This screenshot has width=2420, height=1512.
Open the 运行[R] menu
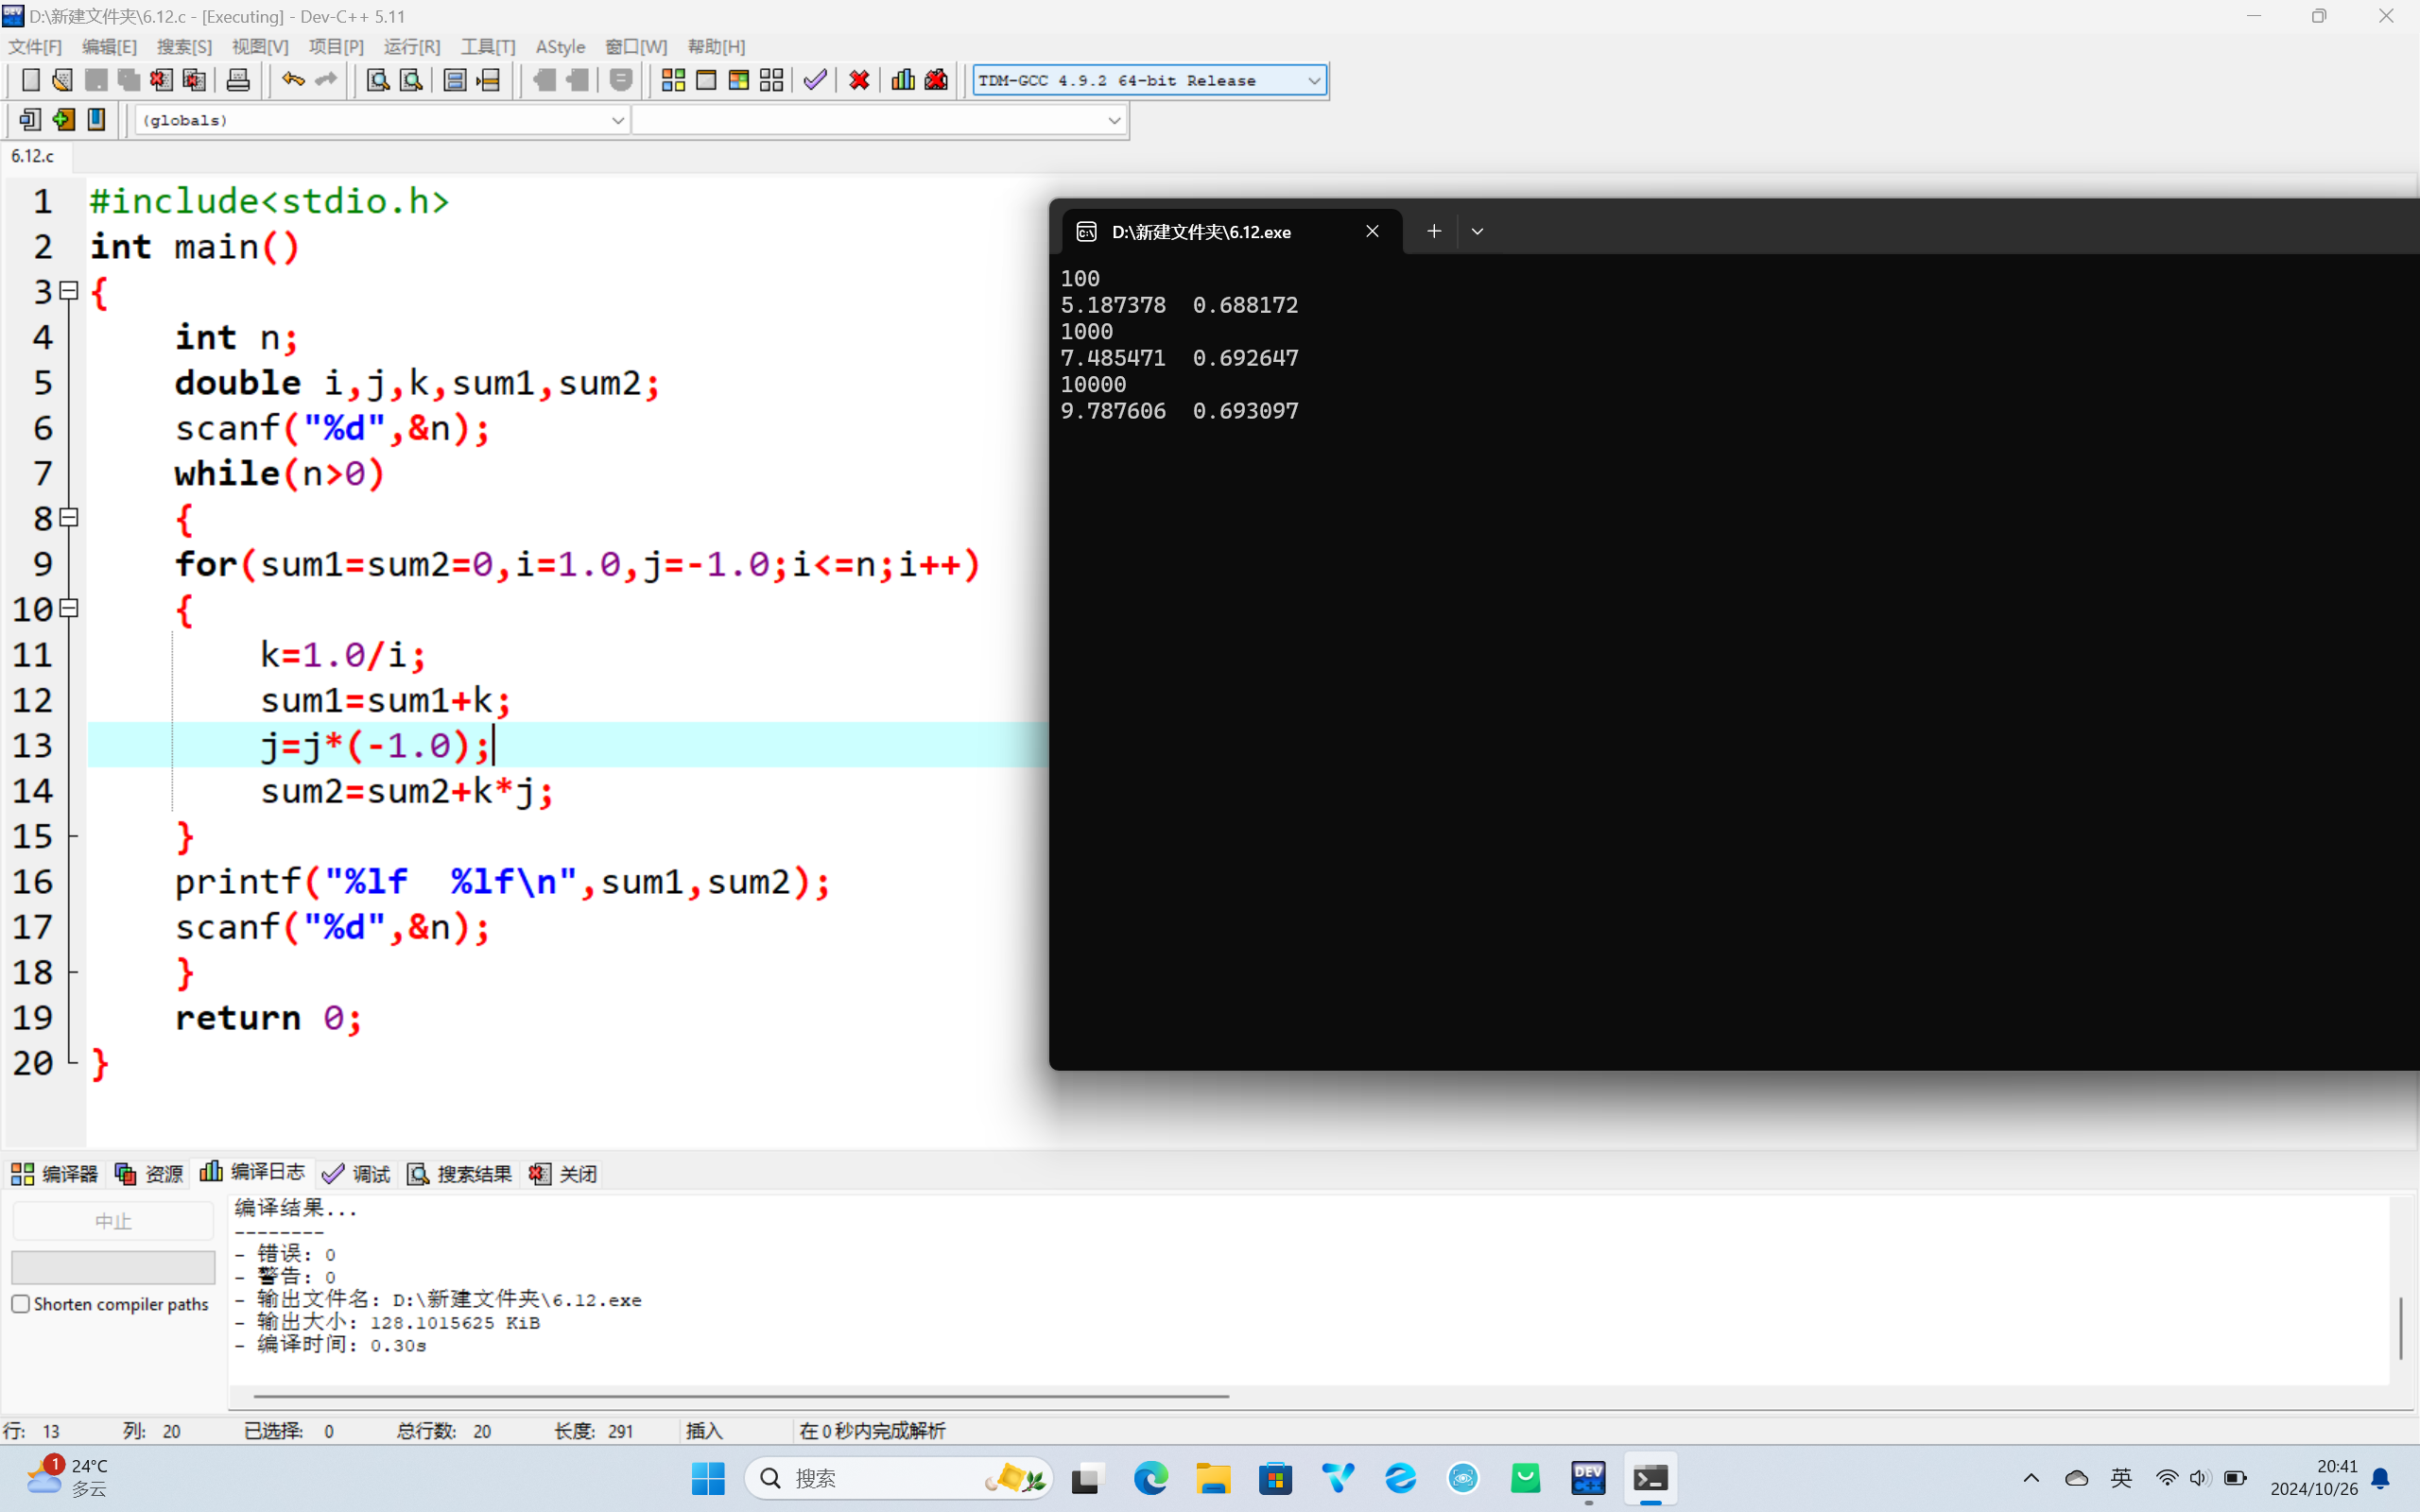click(x=411, y=47)
